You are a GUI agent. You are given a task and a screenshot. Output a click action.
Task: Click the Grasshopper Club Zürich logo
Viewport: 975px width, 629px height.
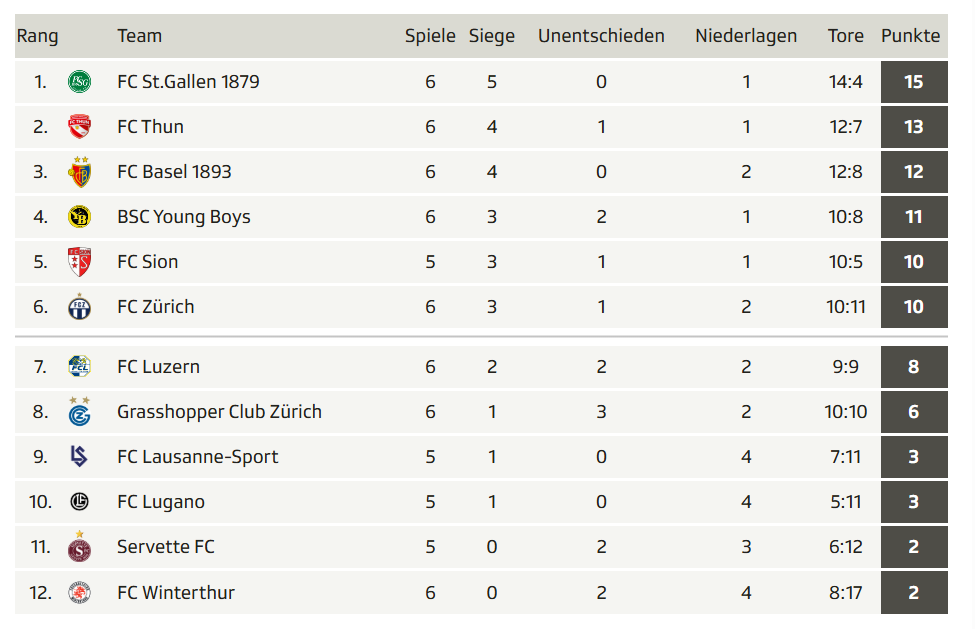pyautogui.click(x=79, y=411)
